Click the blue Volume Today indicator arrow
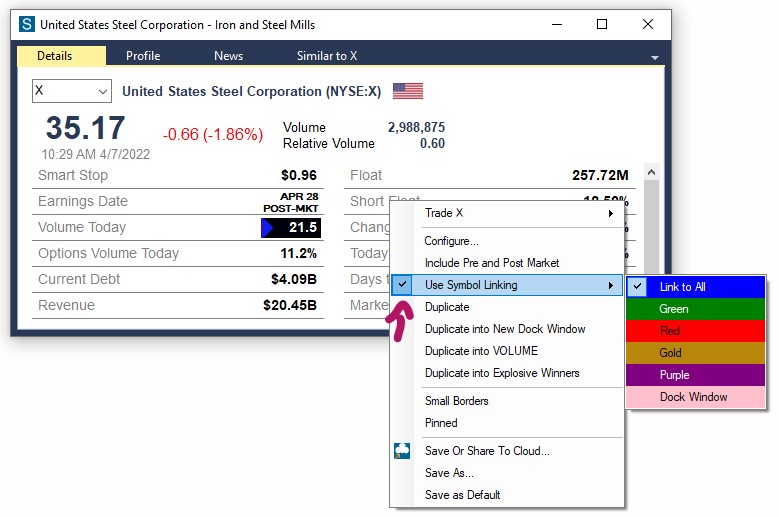This screenshot has width=779, height=517. pyautogui.click(x=267, y=228)
